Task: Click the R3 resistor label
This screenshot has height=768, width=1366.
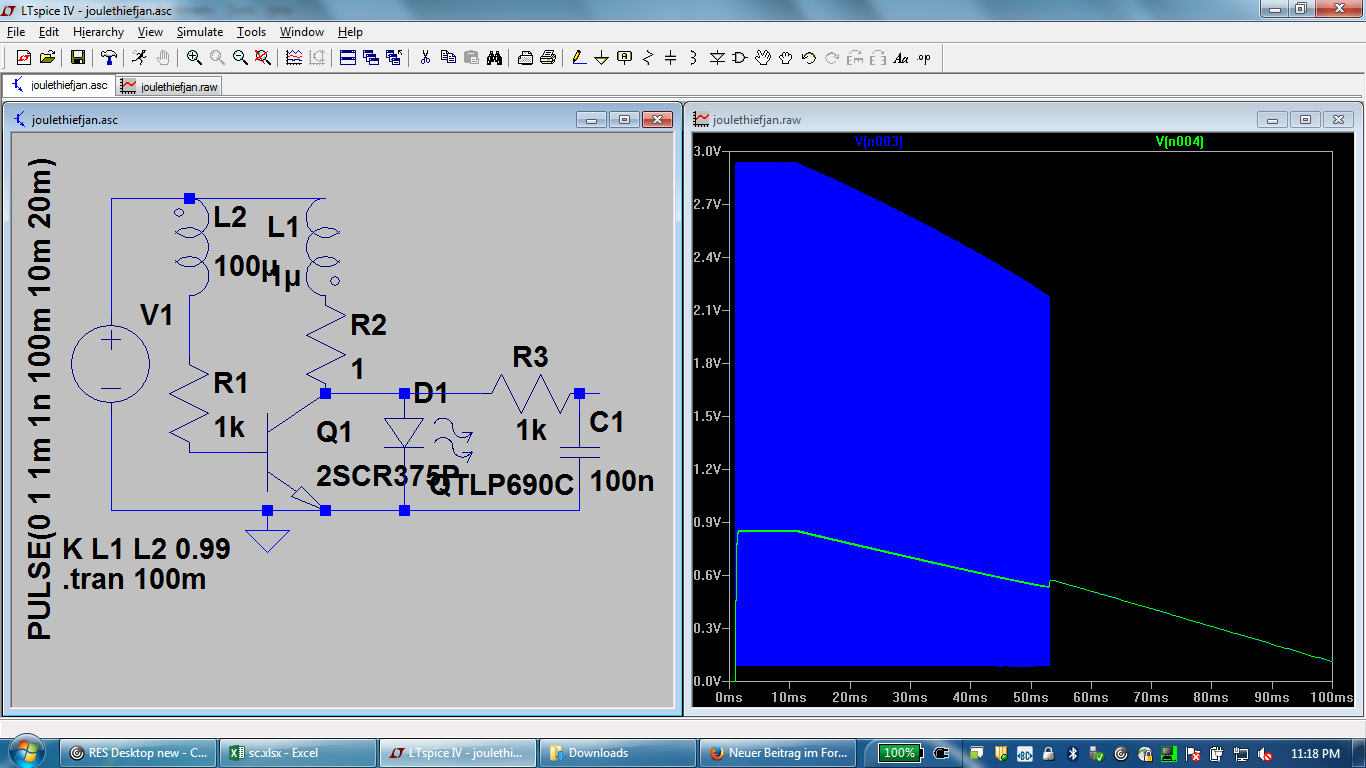Action: coord(530,357)
